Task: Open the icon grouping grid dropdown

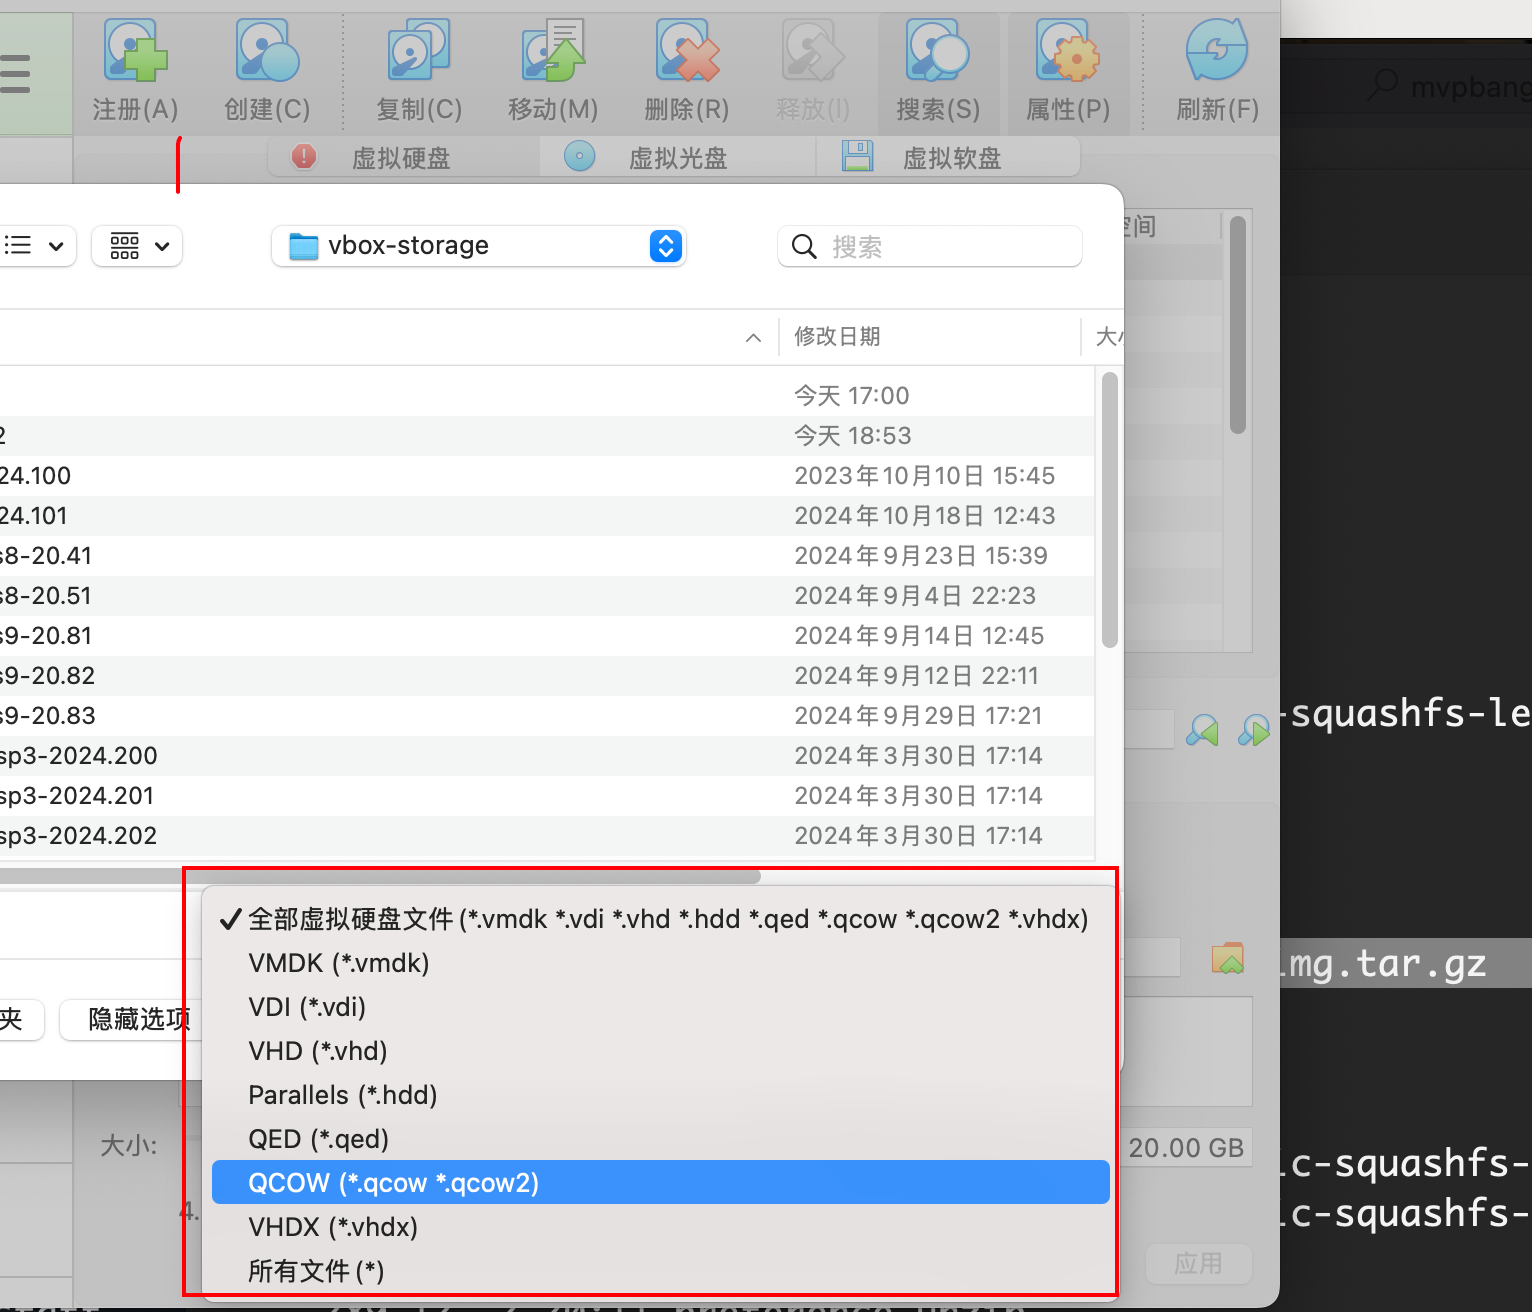Action: 138,246
